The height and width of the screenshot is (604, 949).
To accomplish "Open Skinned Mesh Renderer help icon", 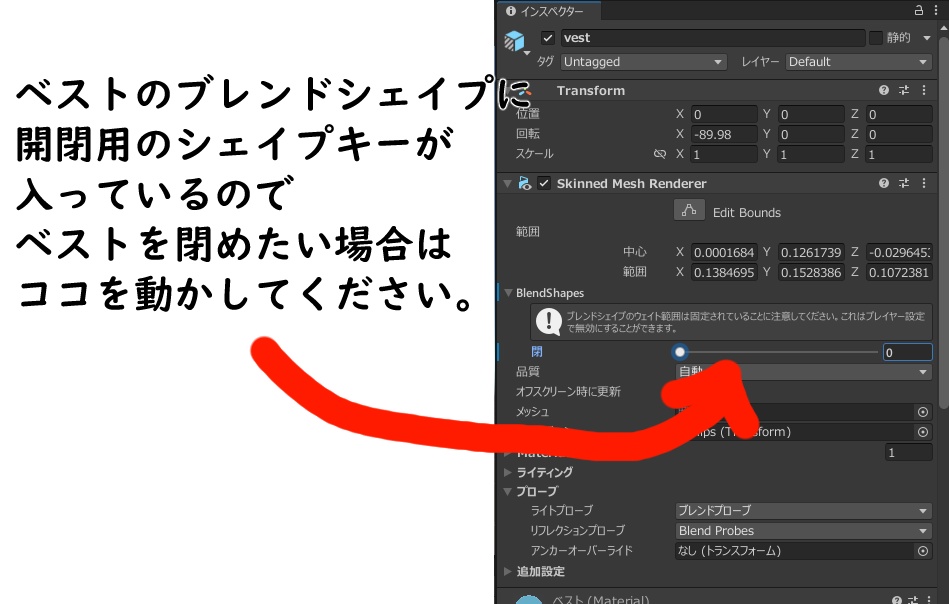I will (x=884, y=183).
